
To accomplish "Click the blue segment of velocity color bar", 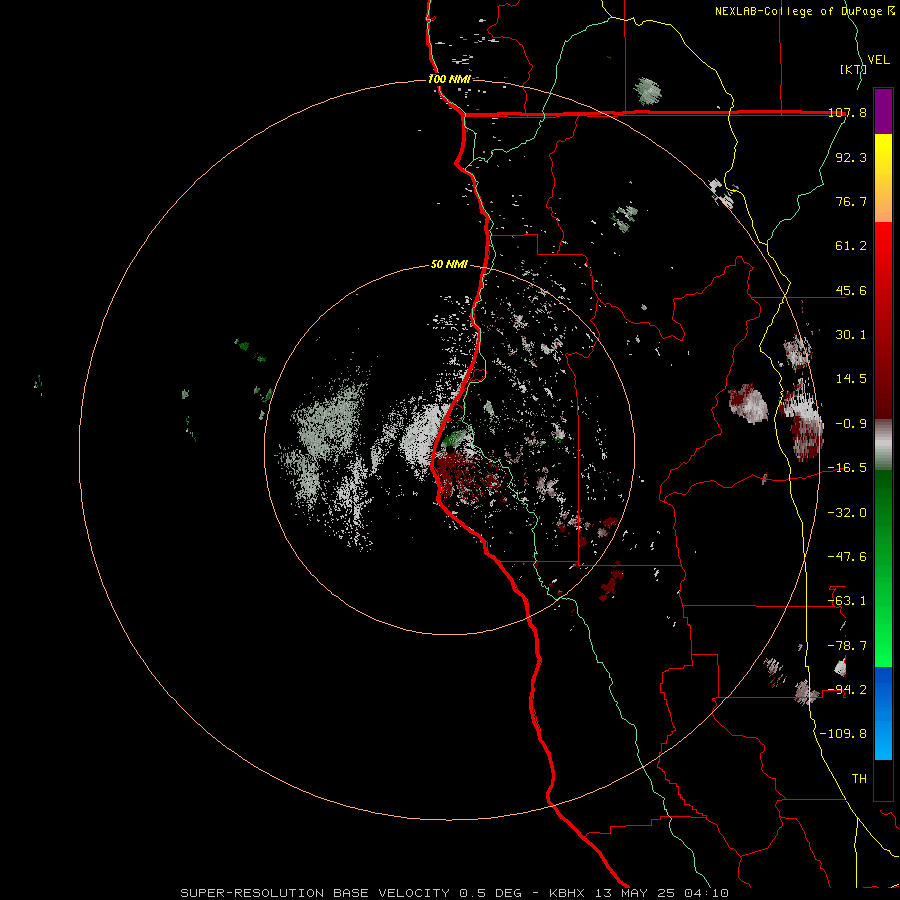I will pos(883,713).
